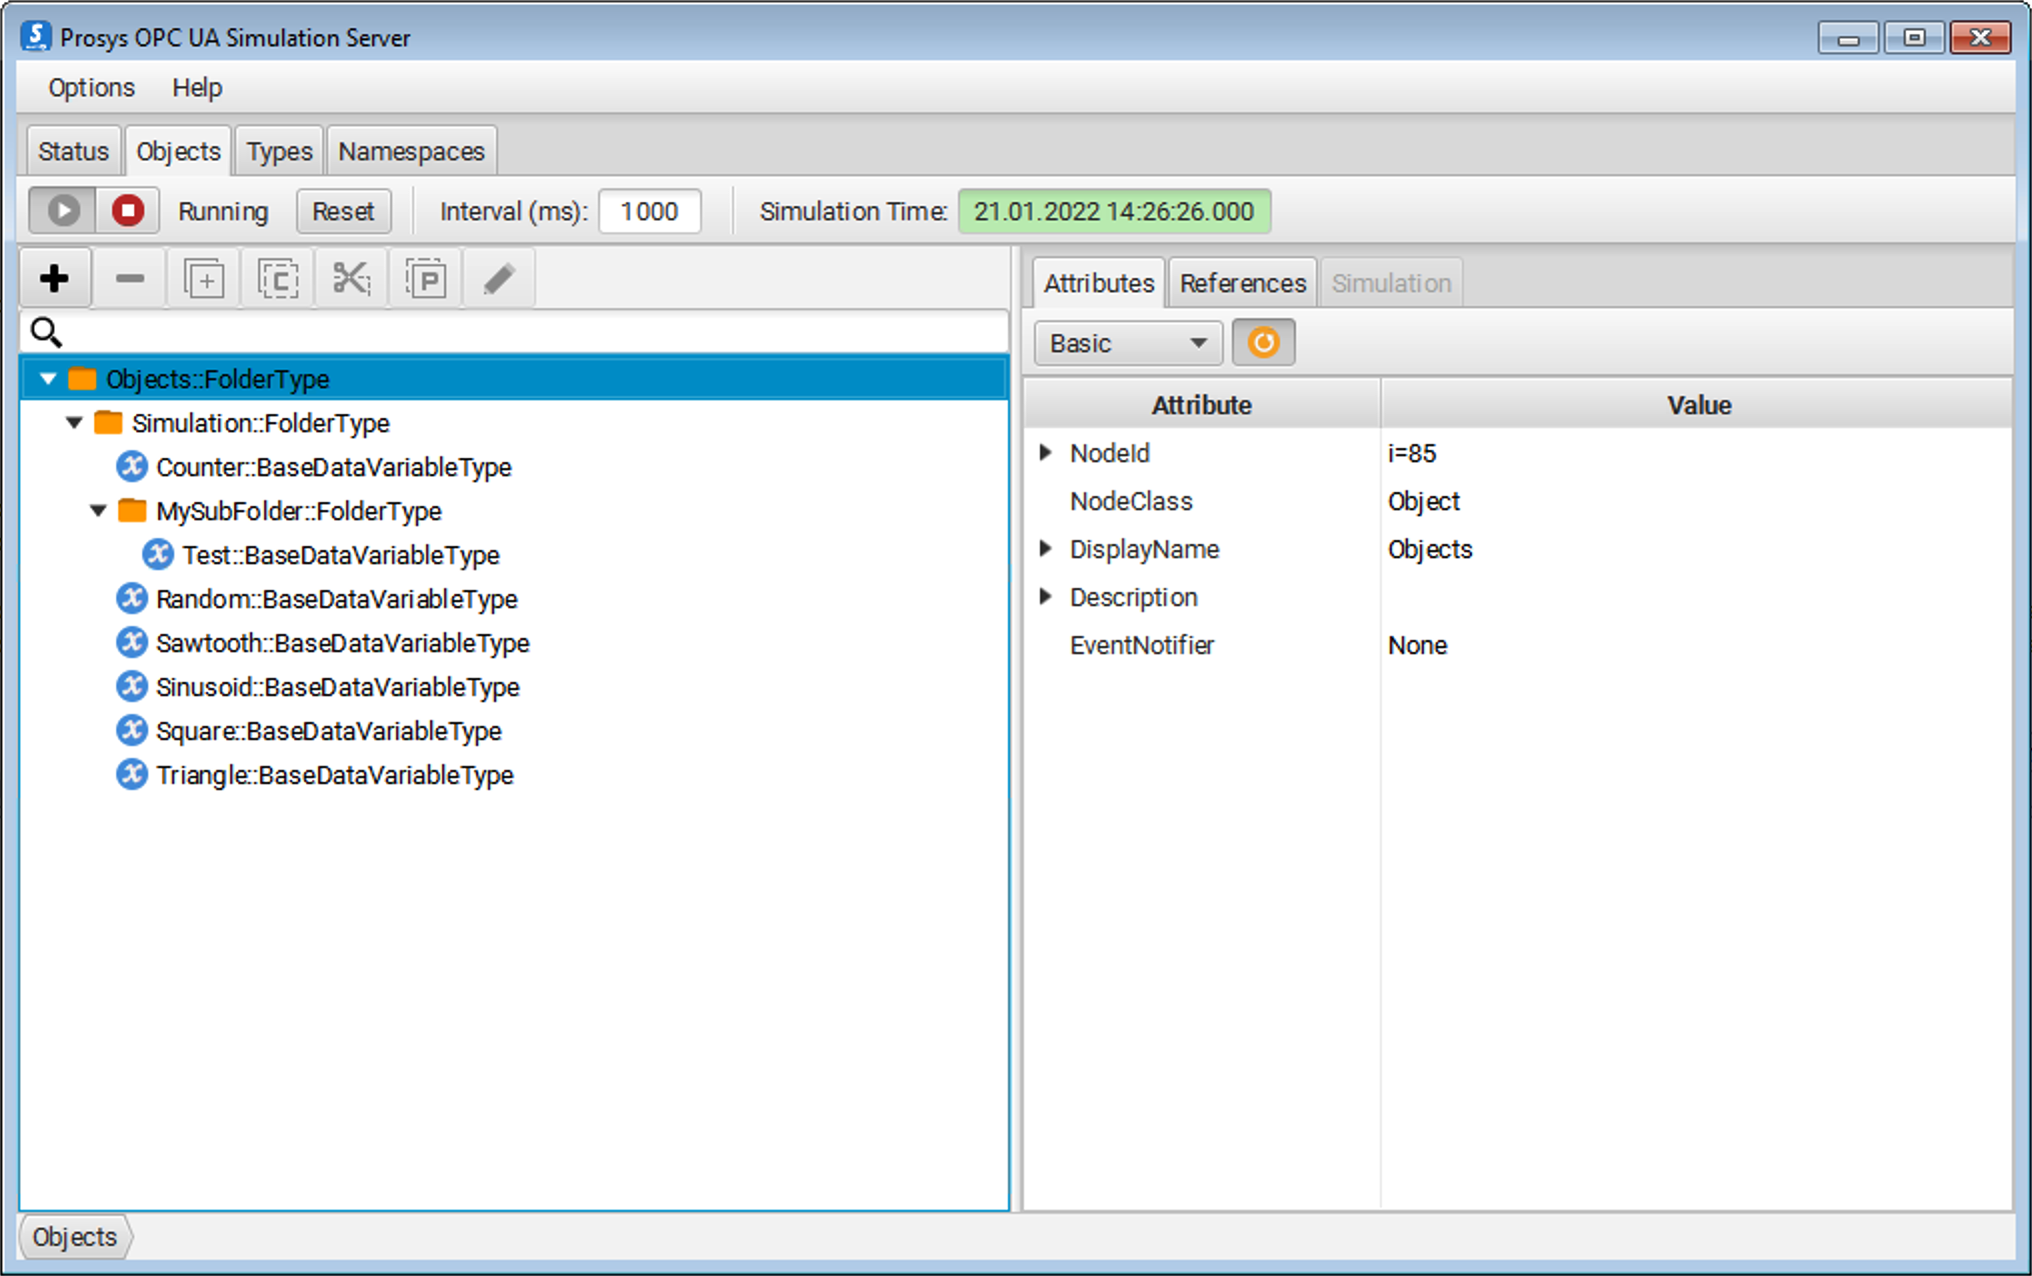The width and height of the screenshot is (2032, 1276).
Task: Click the scissors cut icon
Action: tap(351, 279)
